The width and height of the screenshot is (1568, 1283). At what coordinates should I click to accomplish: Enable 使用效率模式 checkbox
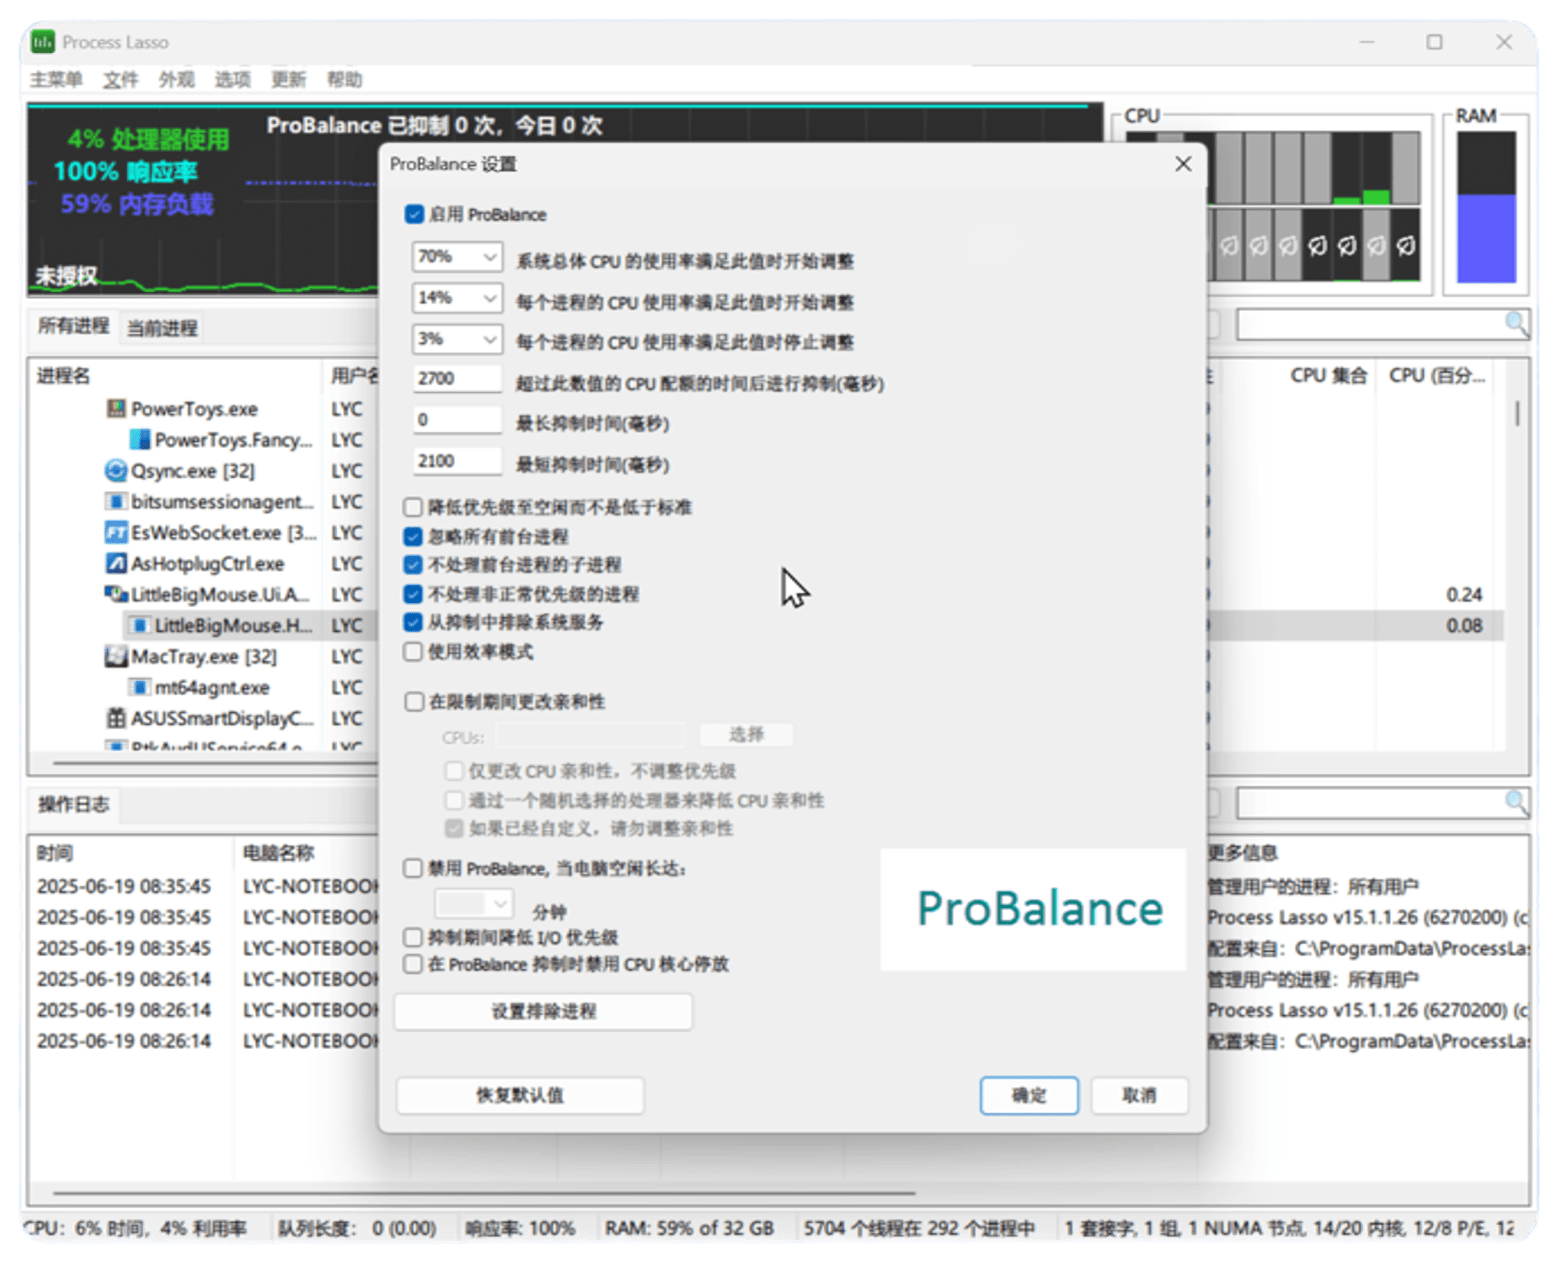coord(413,652)
